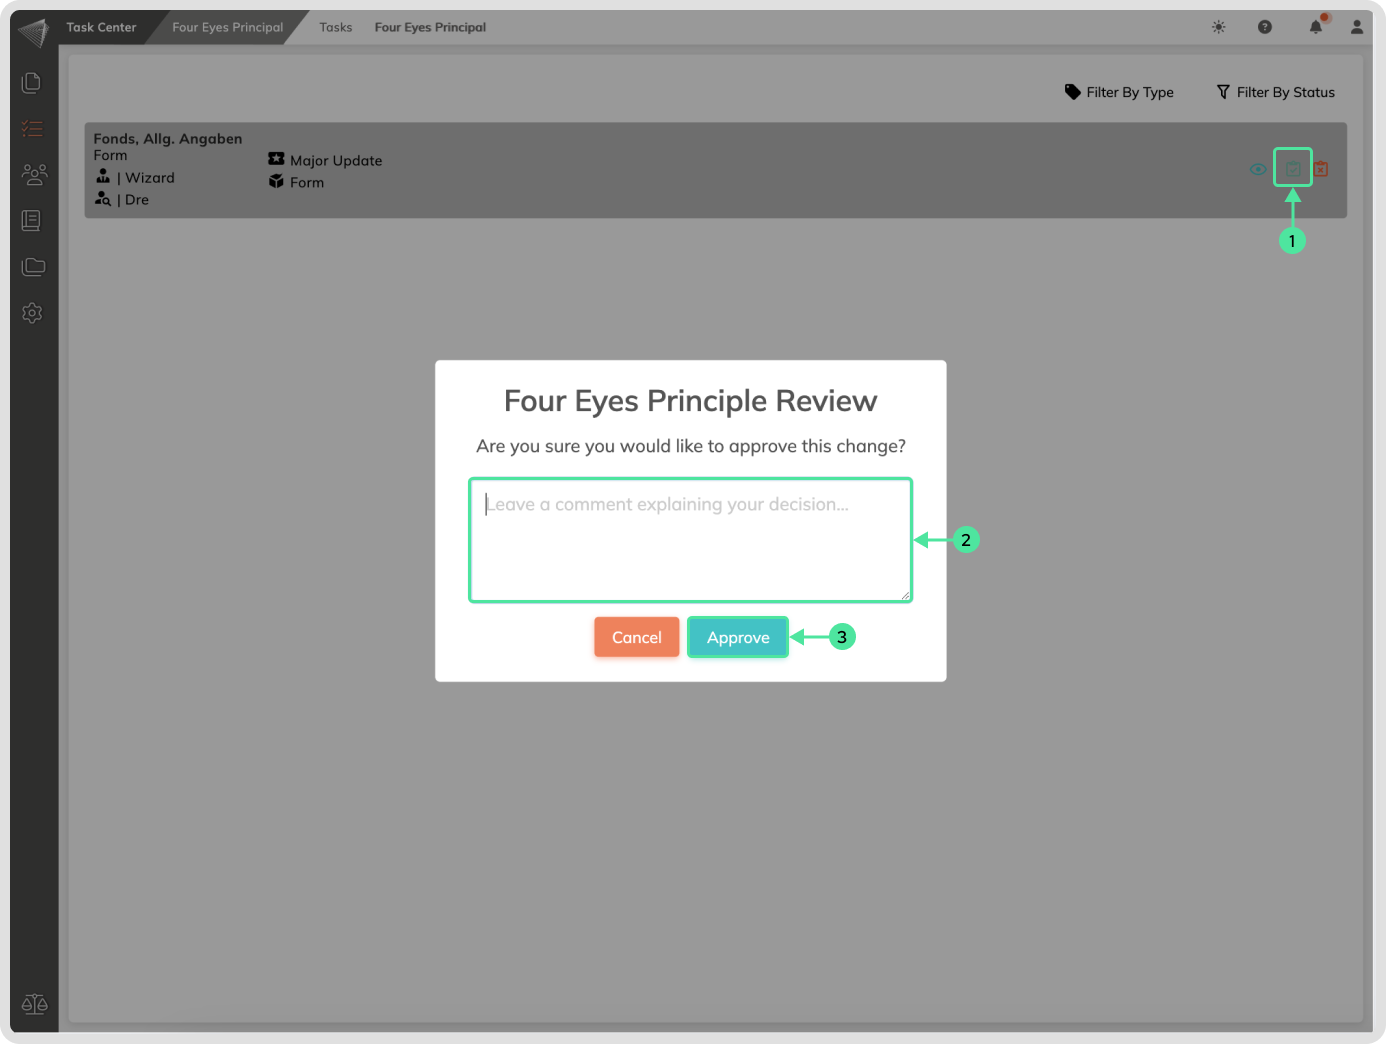Click the balance scale icon at sidebar bottom
1386x1044 pixels.
[x=34, y=1004]
